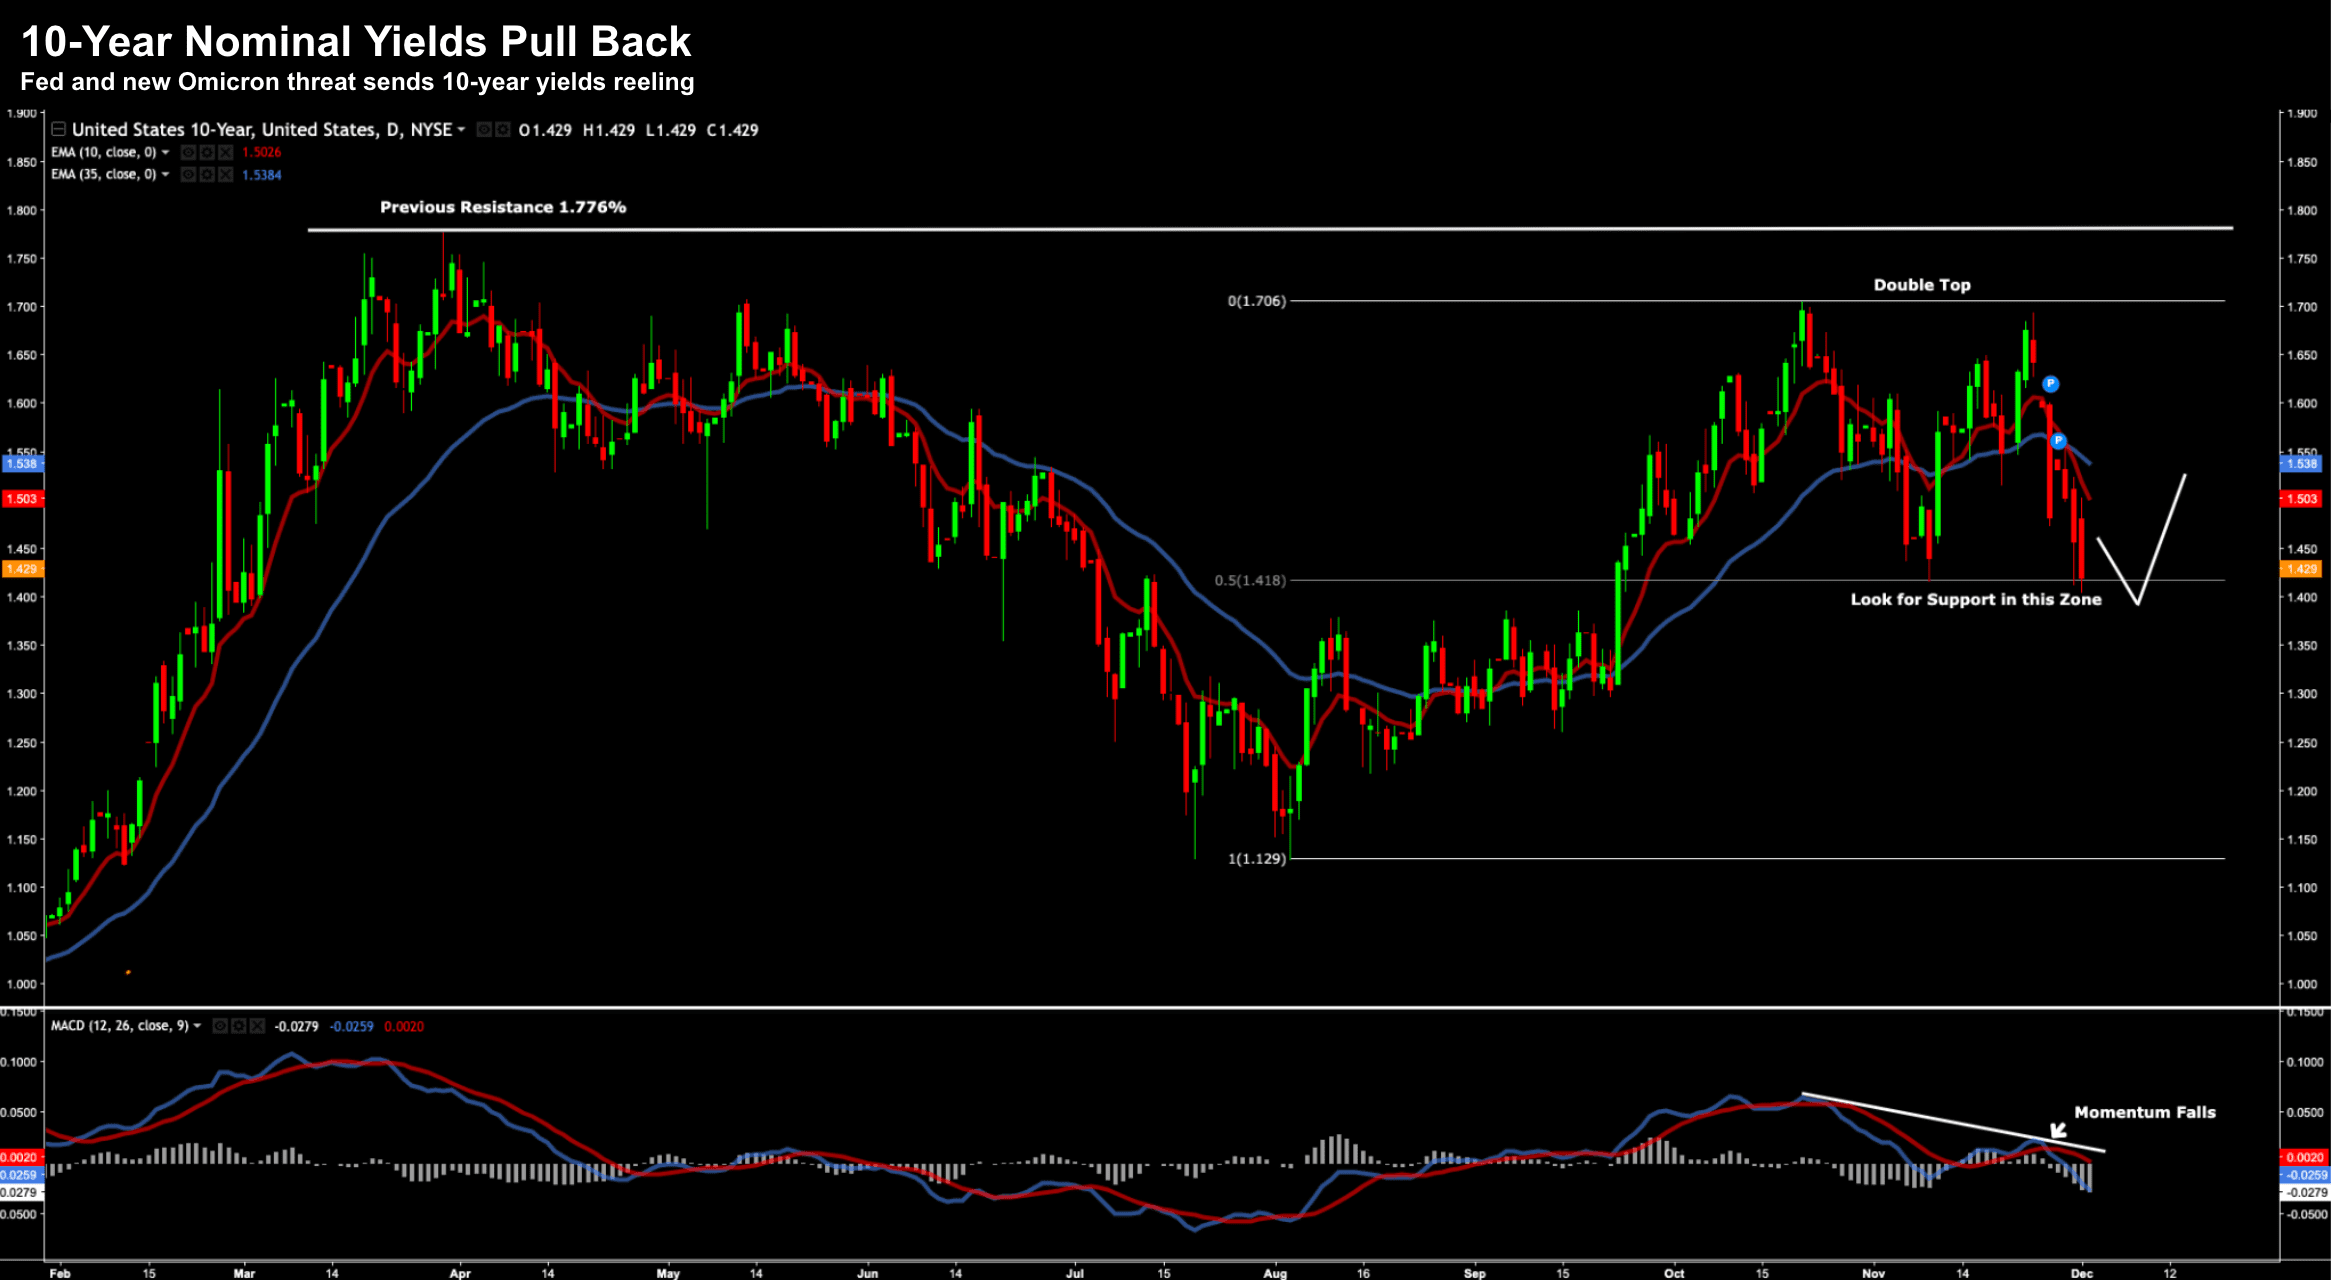Delete the MACD indicator using X icon
Image resolution: width=2332 pixels, height=1280 pixels.
tap(258, 1026)
